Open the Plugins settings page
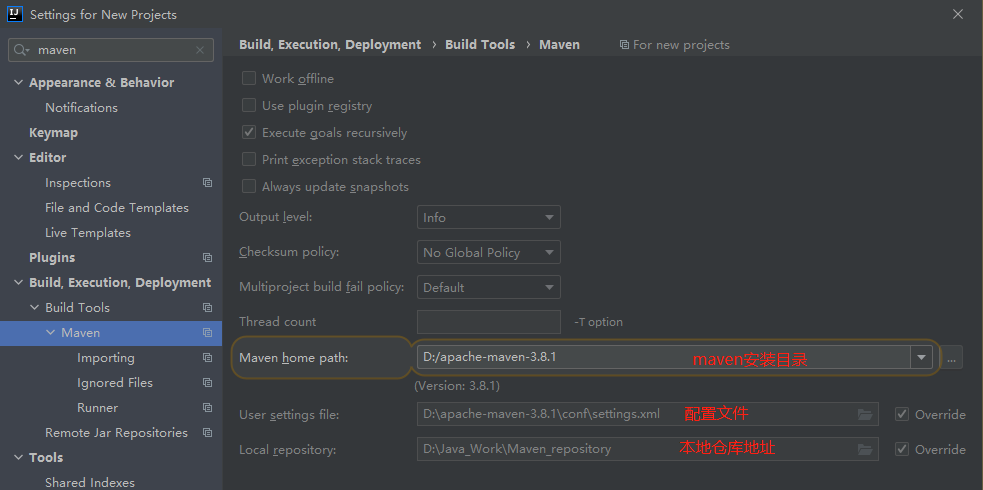 52,258
